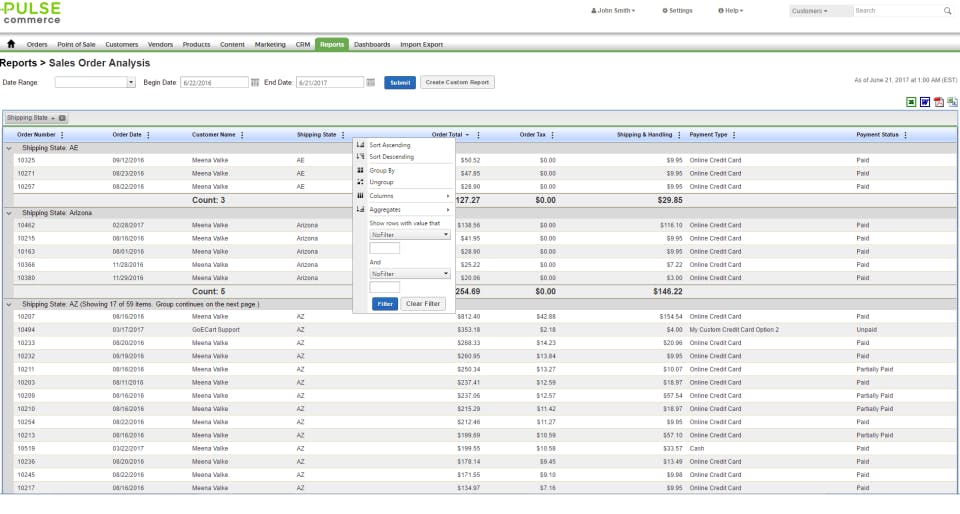Open the Order Number column options menu

point(62,135)
